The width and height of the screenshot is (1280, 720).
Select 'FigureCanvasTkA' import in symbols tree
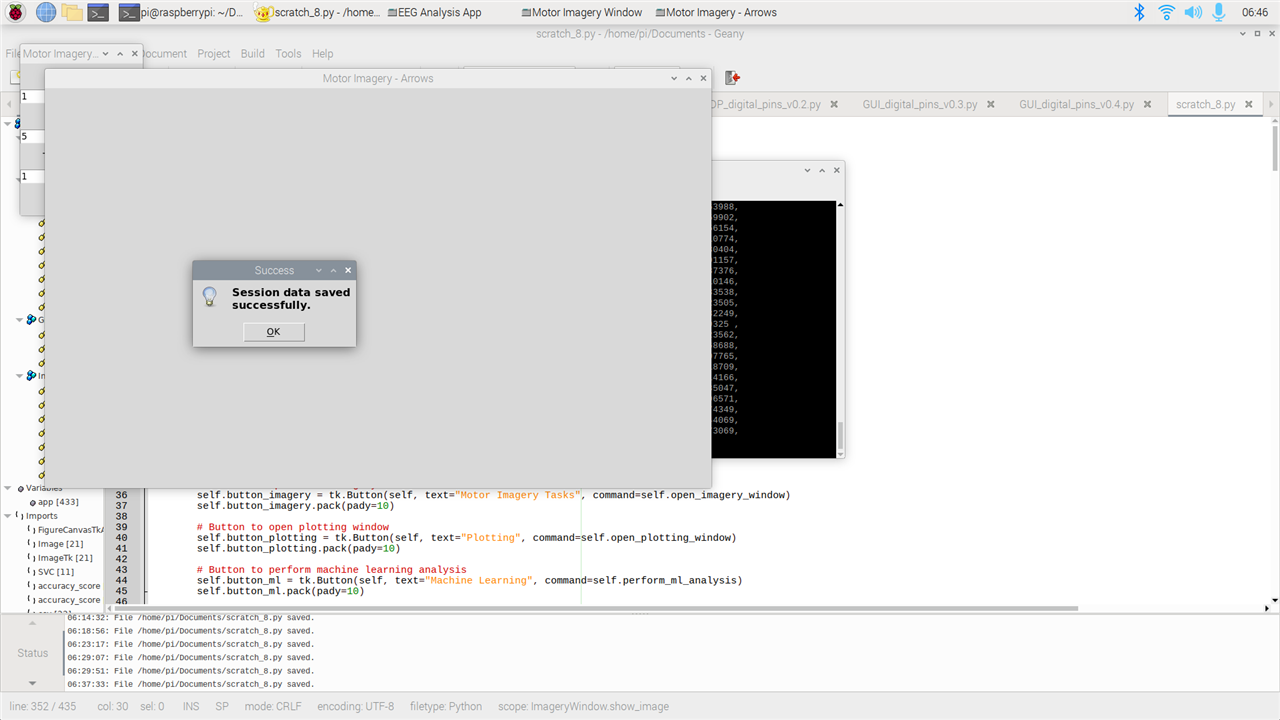coord(70,530)
